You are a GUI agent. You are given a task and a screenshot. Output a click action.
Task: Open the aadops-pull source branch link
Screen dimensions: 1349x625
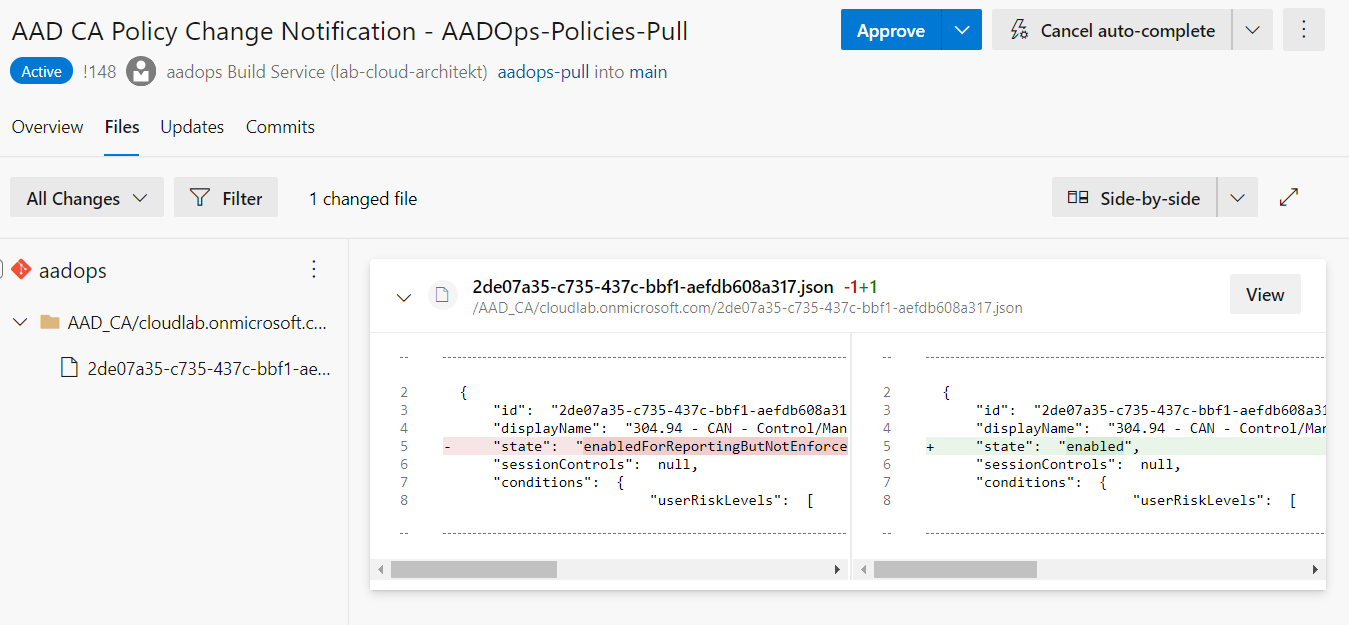543,72
